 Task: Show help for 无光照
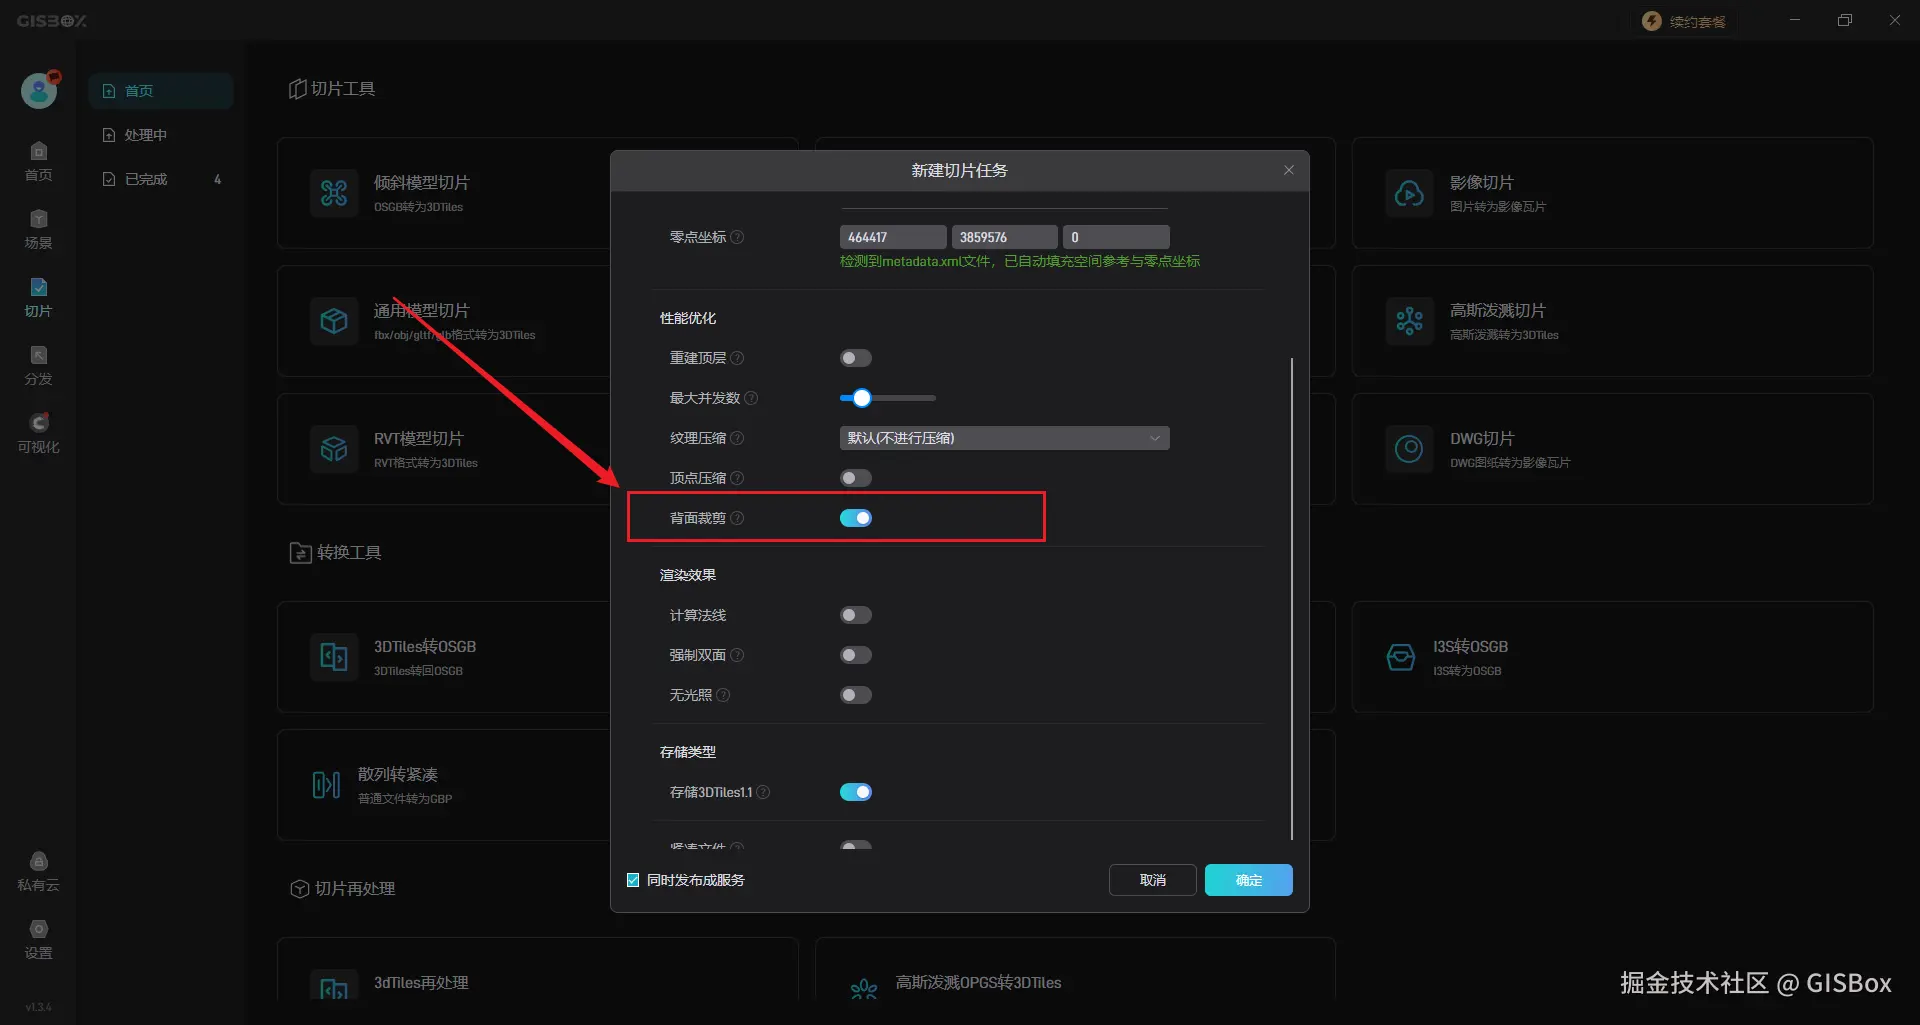(723, 695)
